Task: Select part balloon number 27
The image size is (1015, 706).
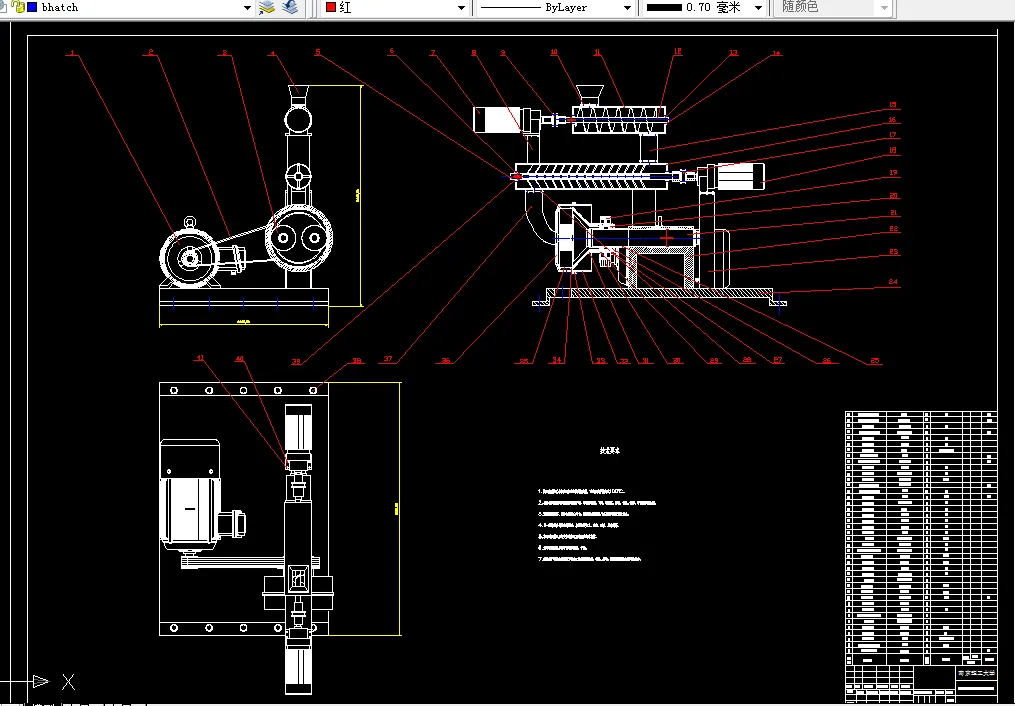Action: tap(778, 360)
